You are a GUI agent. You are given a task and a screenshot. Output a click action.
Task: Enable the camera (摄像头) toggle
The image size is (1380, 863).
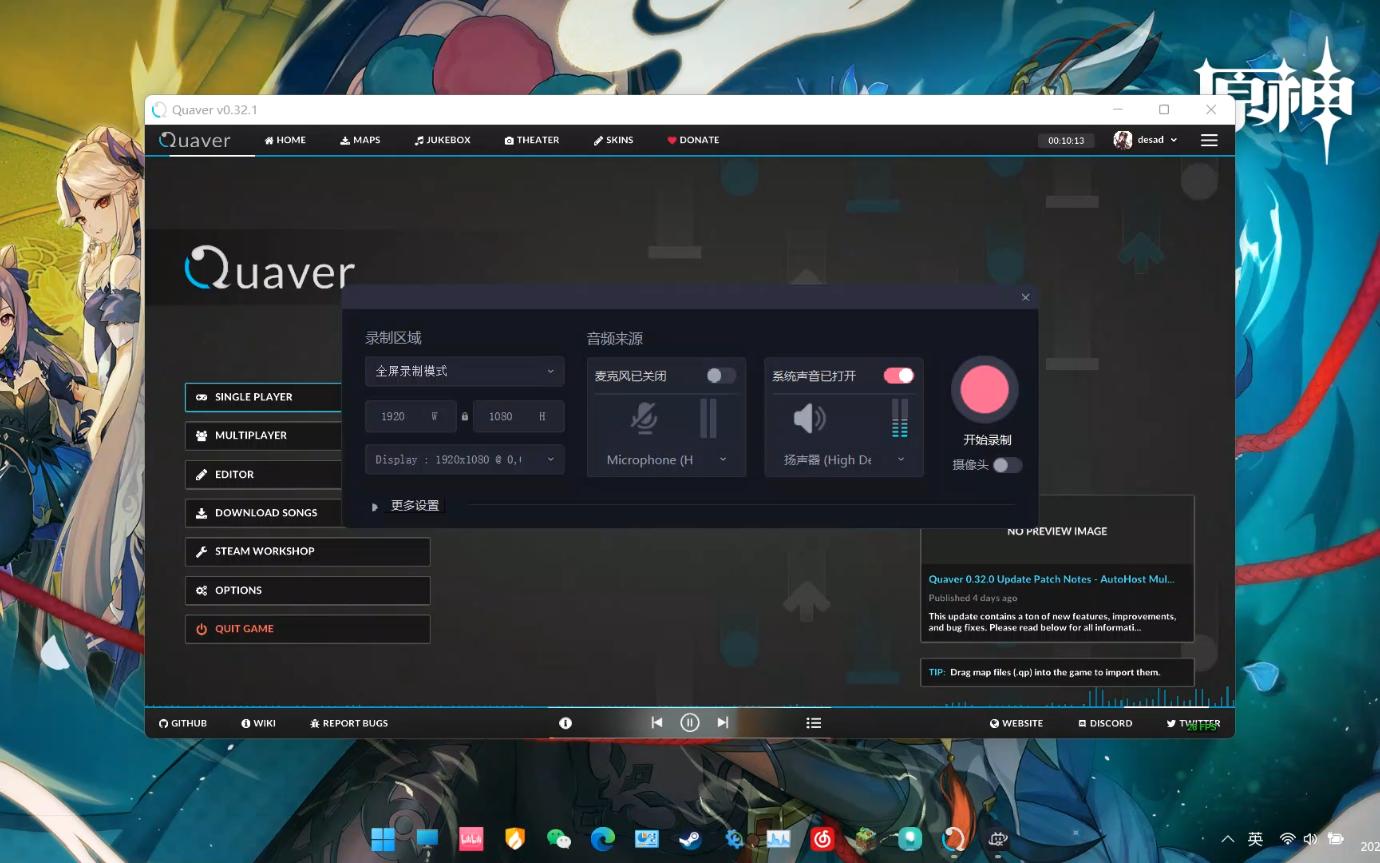[1007, 465]
